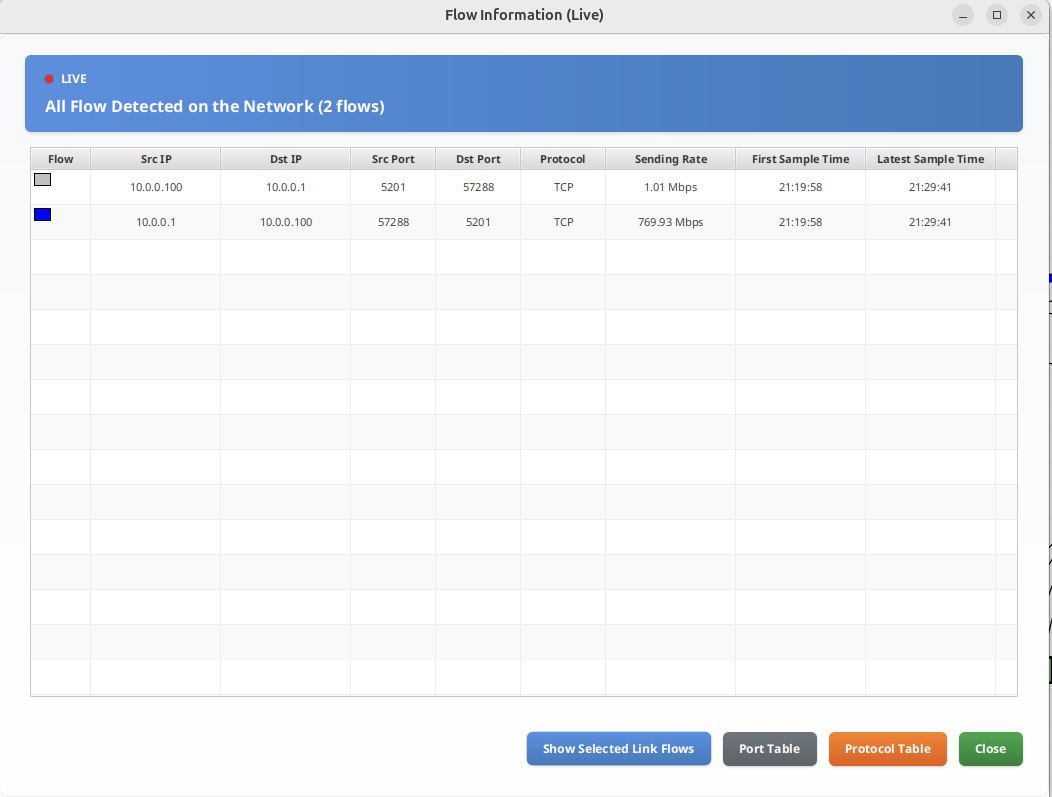Select the 1.01 Mbps sending rate cell
1052x797 pixels.
pos(671,187)
